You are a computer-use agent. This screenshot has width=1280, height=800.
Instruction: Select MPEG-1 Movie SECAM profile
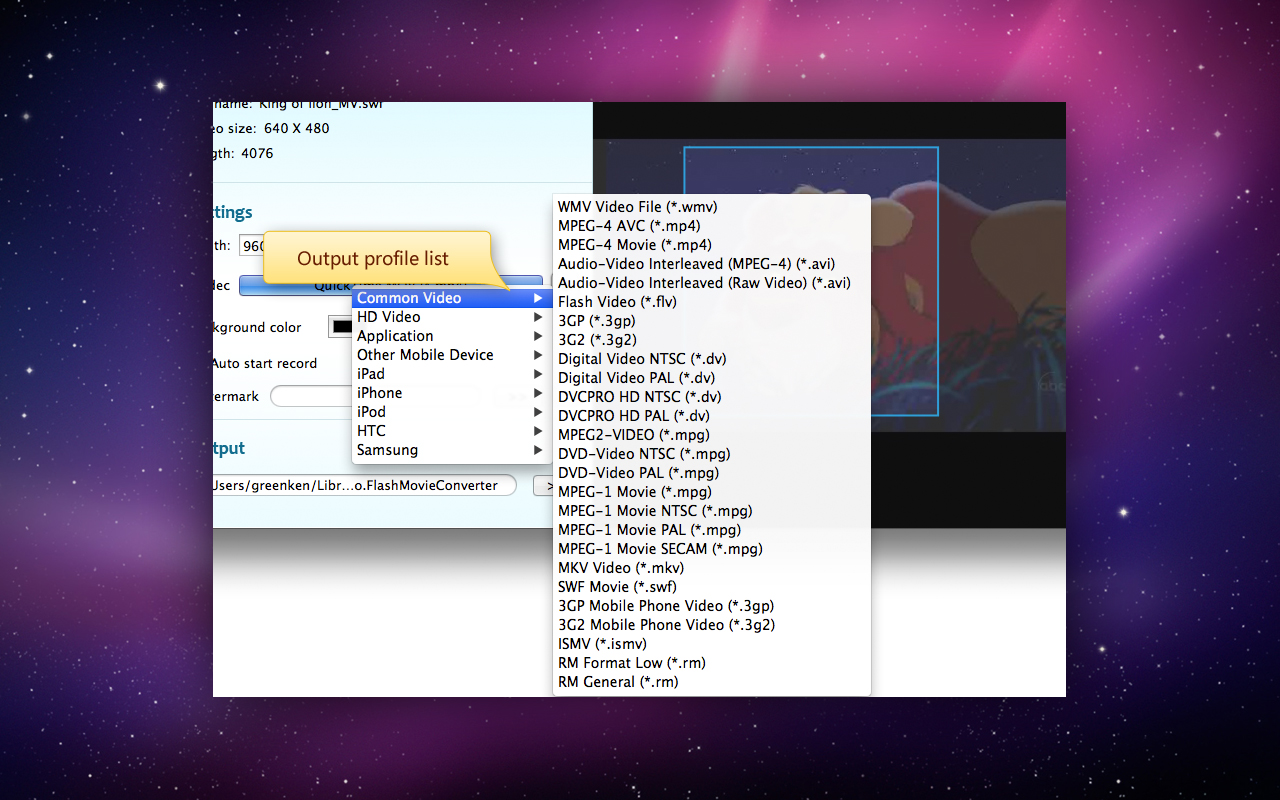(660, 548)
